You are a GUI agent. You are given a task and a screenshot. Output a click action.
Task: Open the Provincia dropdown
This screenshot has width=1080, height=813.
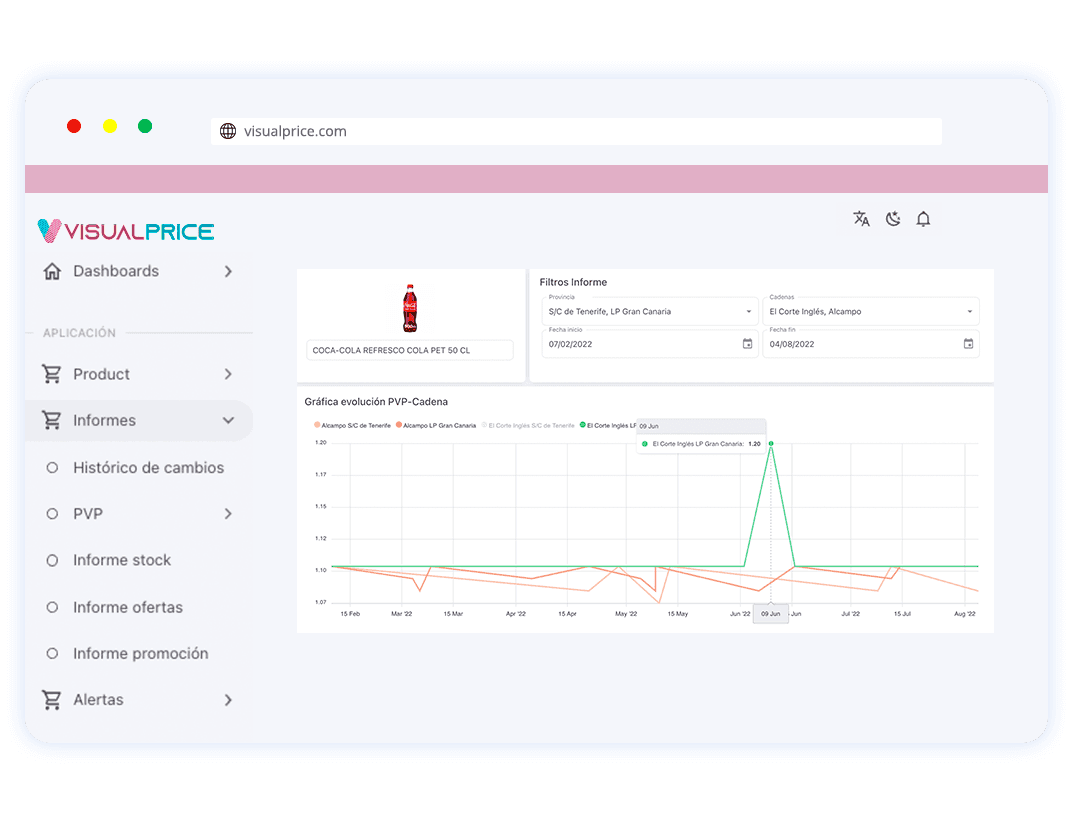pos(650,311)
